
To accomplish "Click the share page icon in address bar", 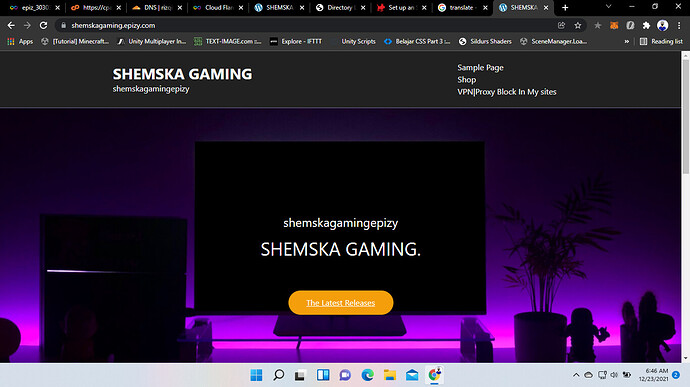I will (x=562, y=26).
